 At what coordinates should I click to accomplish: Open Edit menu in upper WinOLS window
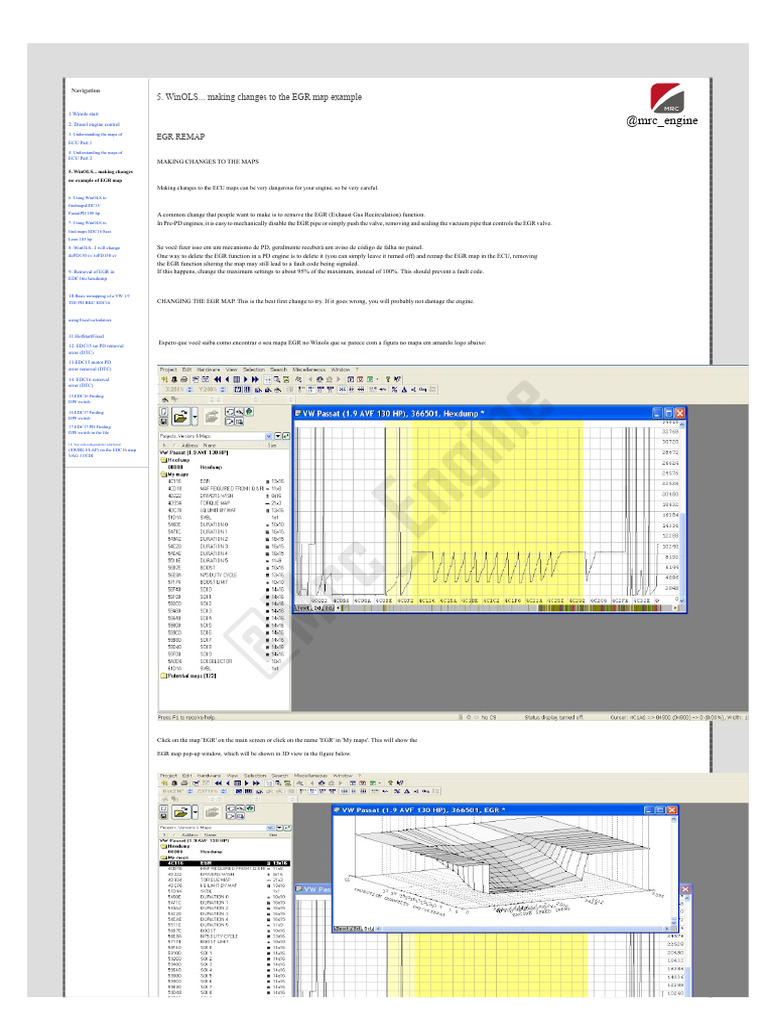coord(187,370)
